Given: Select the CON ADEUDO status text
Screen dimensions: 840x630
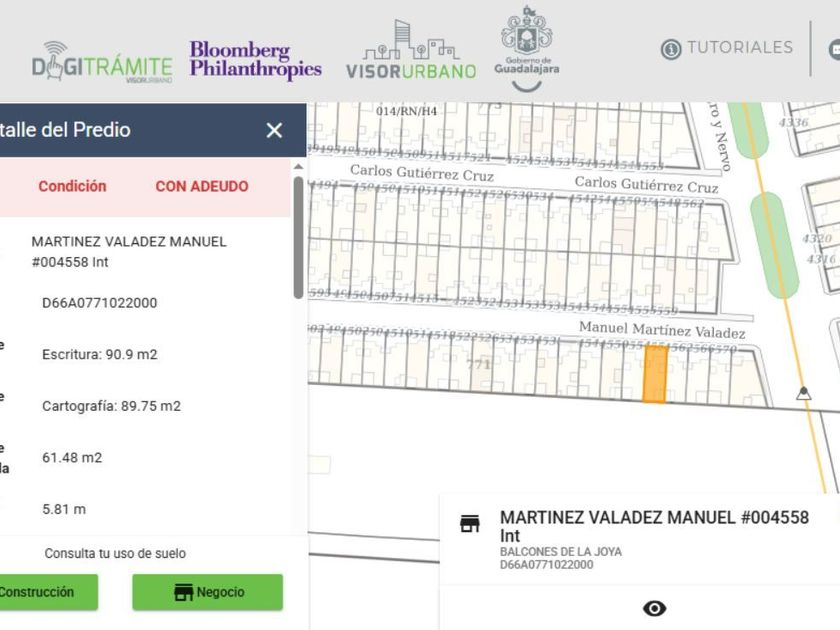Looking at the screenshot, I should (202, 186).
